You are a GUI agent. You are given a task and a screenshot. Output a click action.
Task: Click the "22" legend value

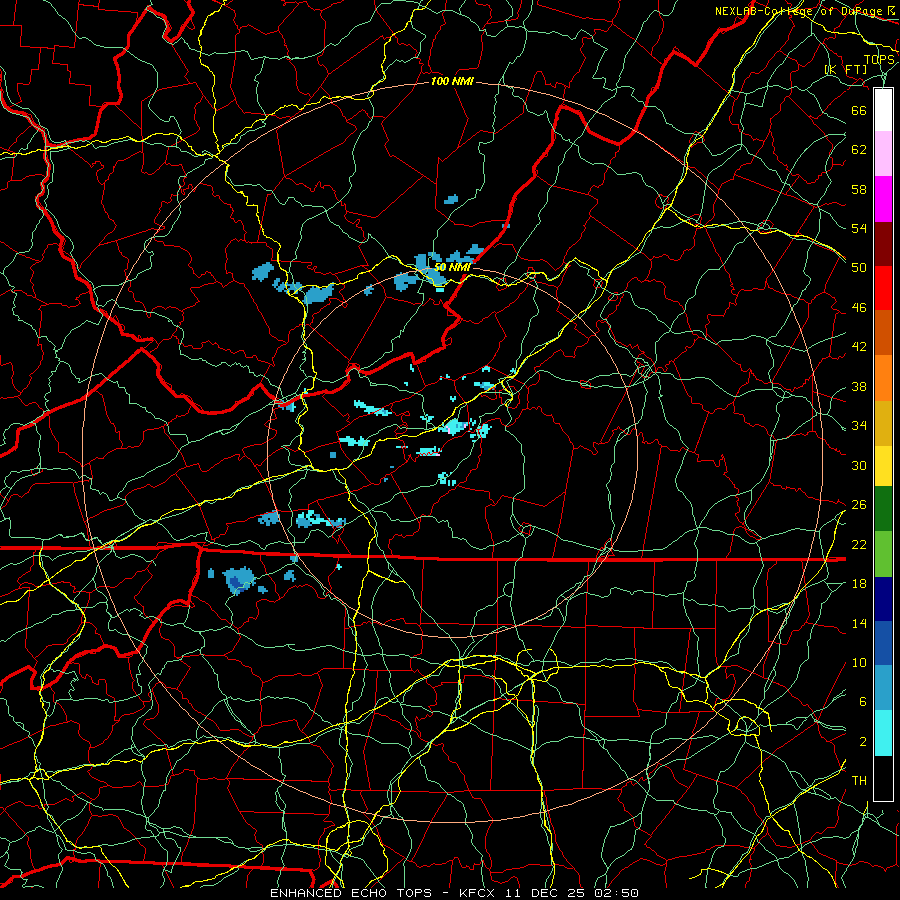[x=859, y=544]
